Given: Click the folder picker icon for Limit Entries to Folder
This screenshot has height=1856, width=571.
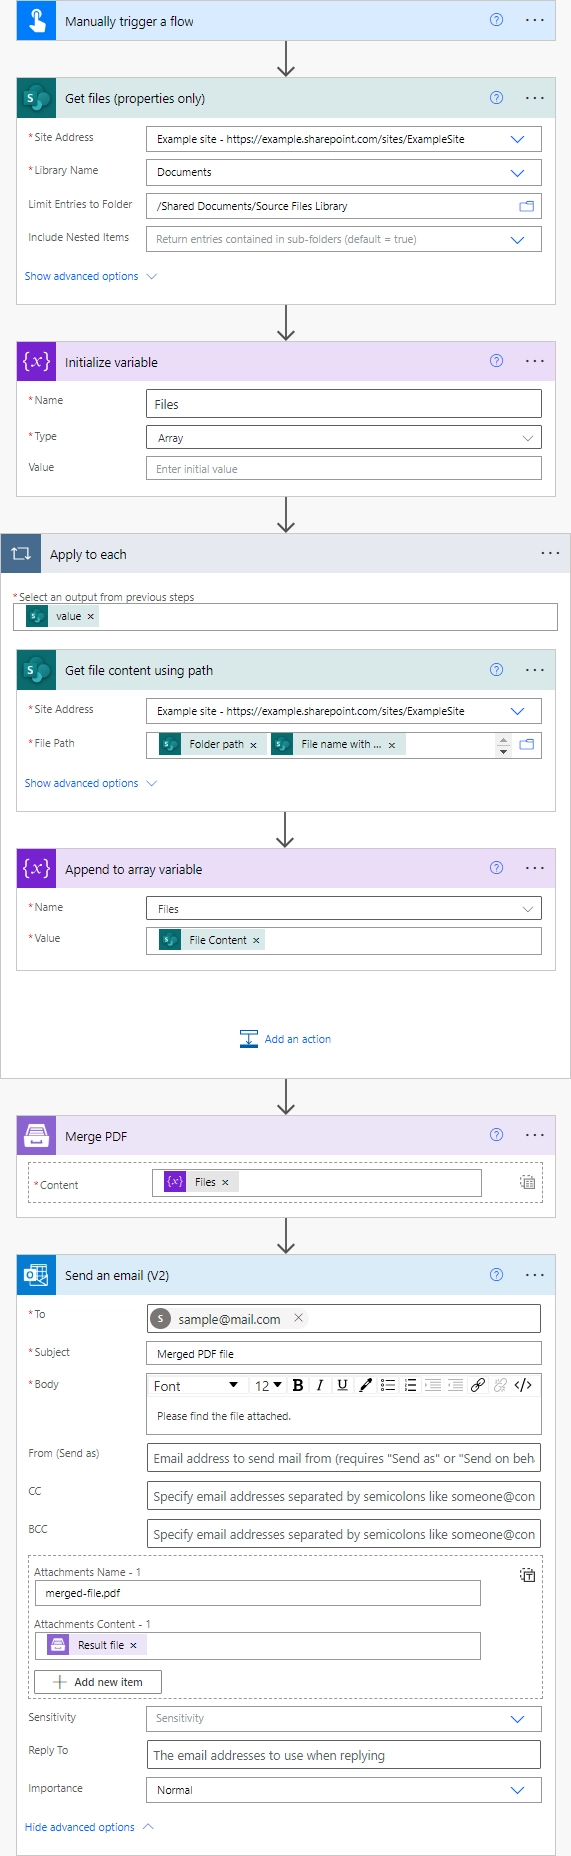Looking at the screenshot, I should coord(526,206).
